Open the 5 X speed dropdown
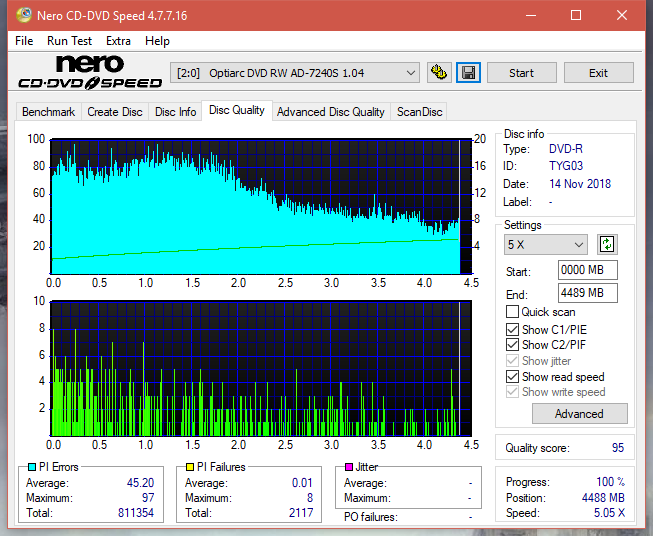The height and width of the screenshot is (536, 653). [546, 244]
